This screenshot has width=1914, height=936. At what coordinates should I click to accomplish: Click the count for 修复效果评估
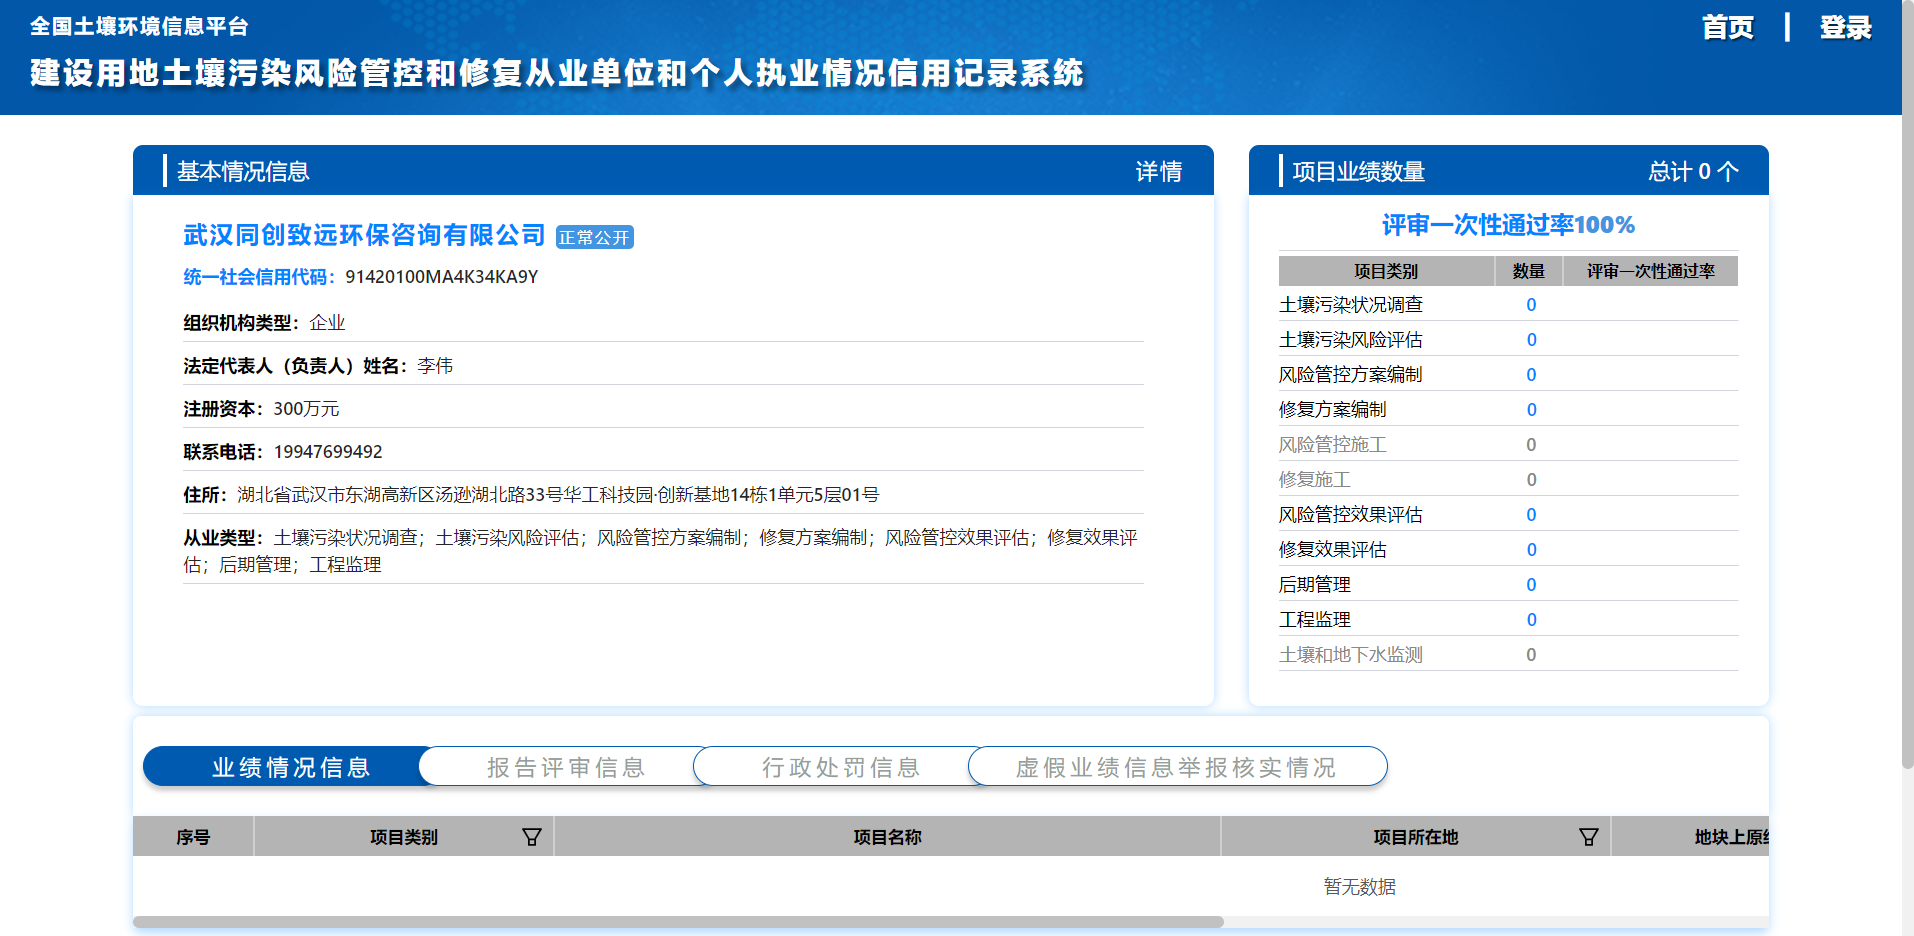1531,550
